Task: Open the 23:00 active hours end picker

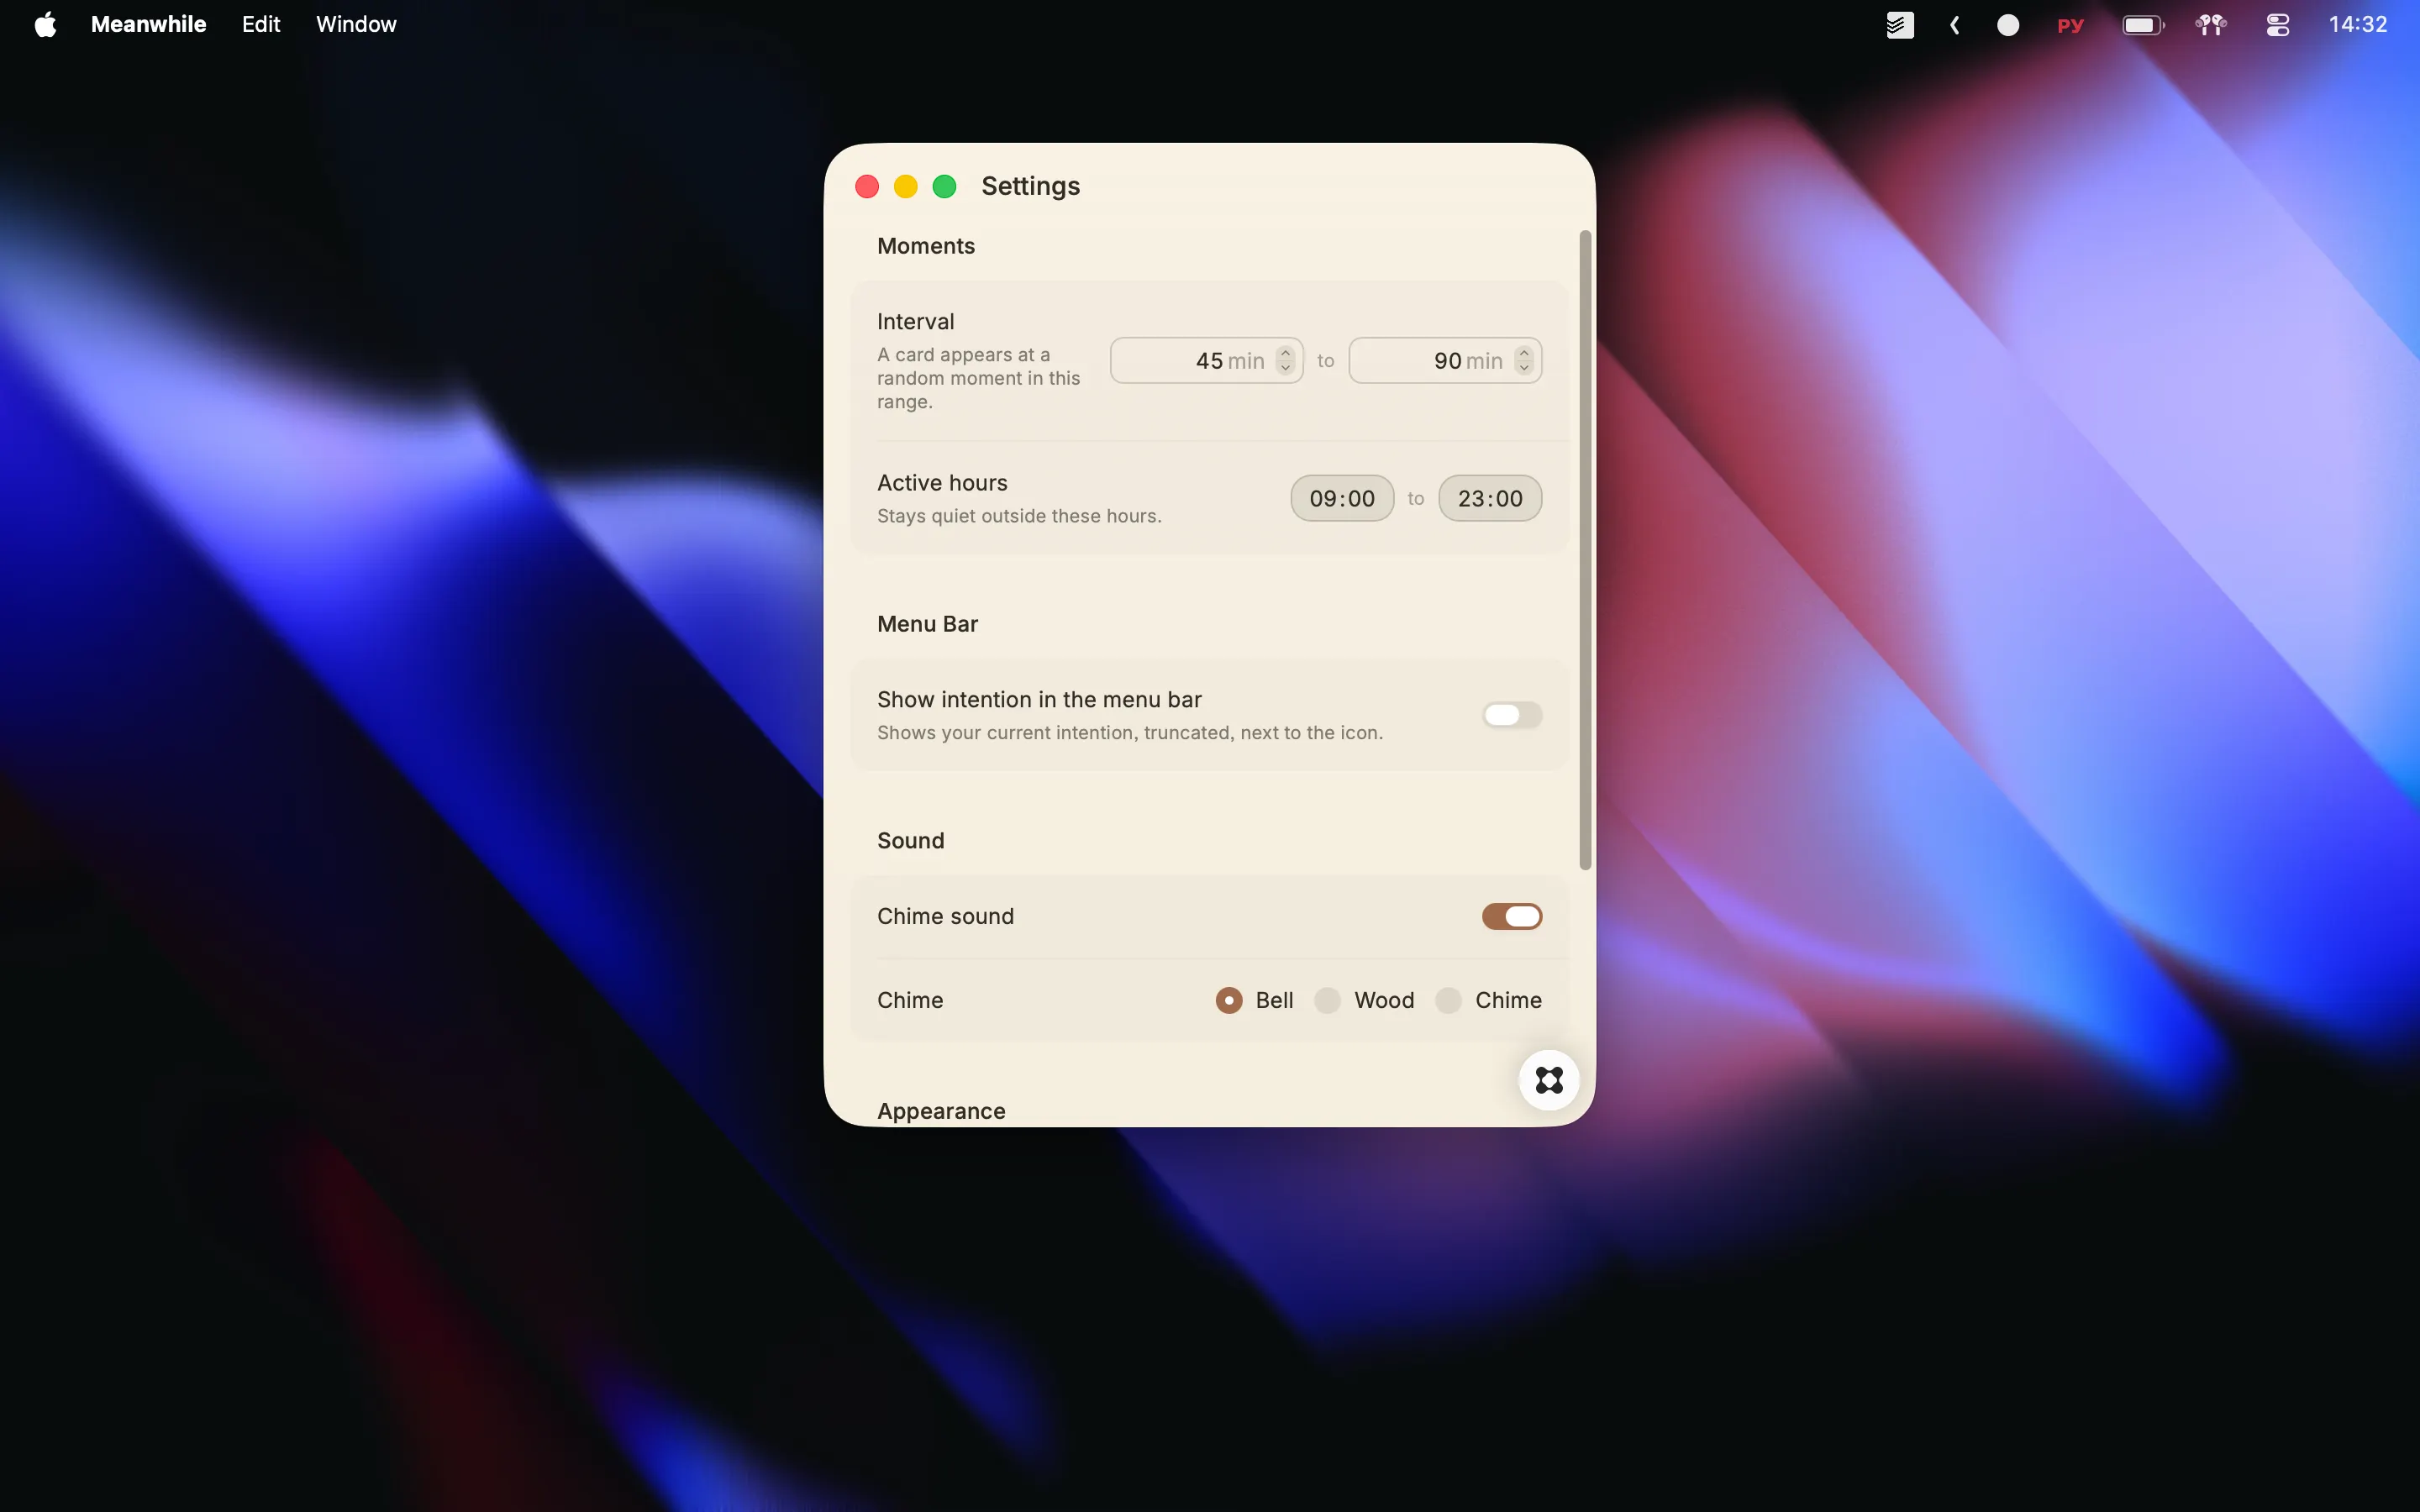Action: (1490, 498)
